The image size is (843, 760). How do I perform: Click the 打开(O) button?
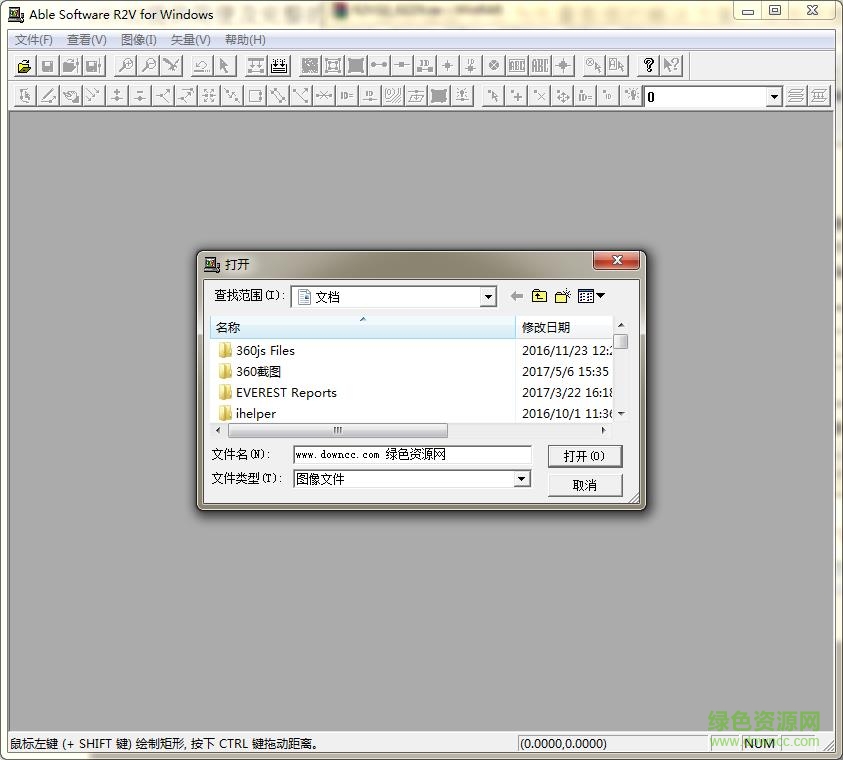pyautogui.click(x=585, y=456)
